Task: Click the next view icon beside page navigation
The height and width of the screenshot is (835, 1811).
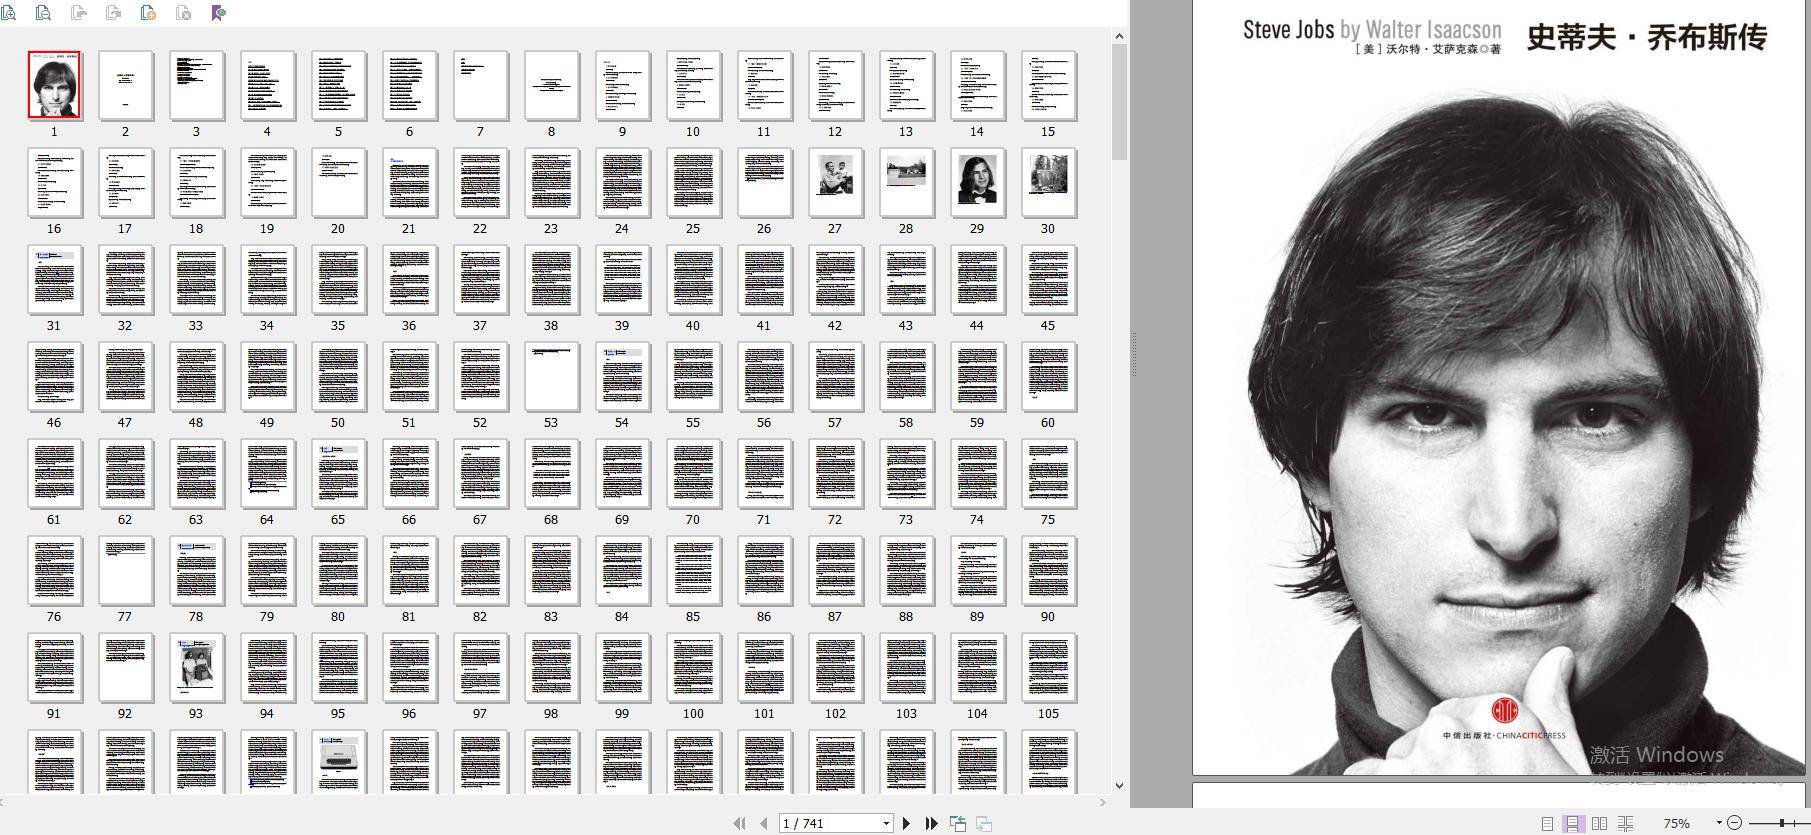Action: (x=984, y=823)
